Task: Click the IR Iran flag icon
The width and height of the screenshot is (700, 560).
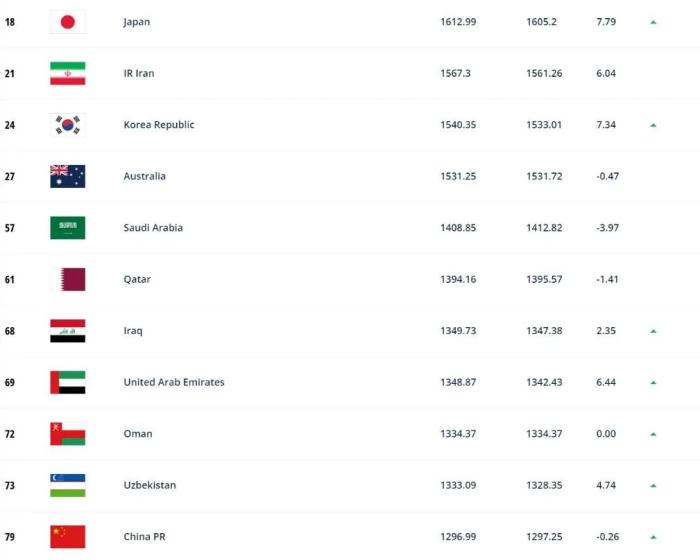Action: [68, 73]
